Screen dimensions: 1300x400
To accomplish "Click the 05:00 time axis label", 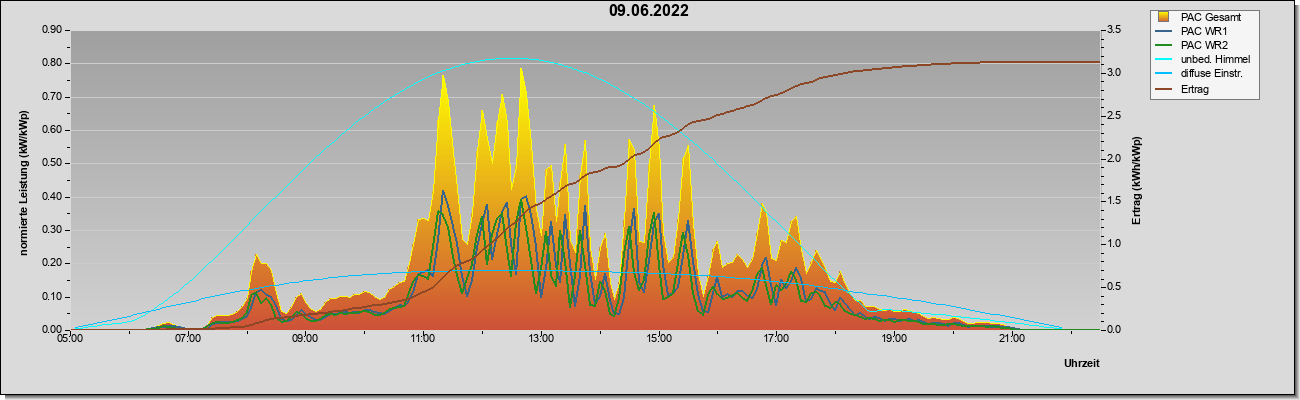I will pos(70,339).
